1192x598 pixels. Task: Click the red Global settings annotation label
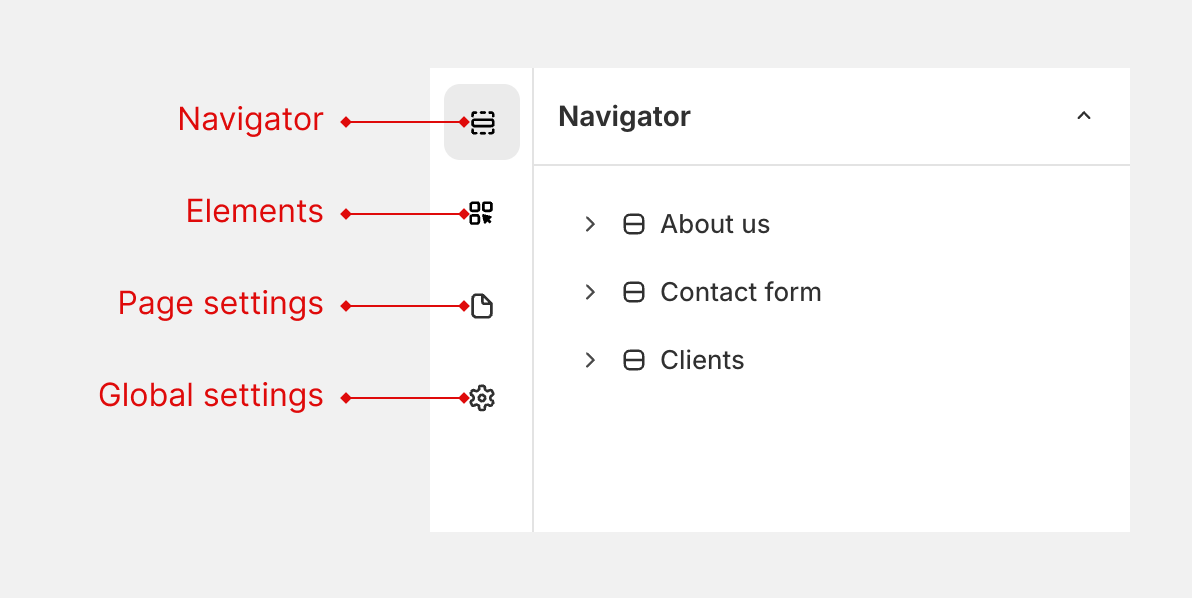[x=211, y=395]
